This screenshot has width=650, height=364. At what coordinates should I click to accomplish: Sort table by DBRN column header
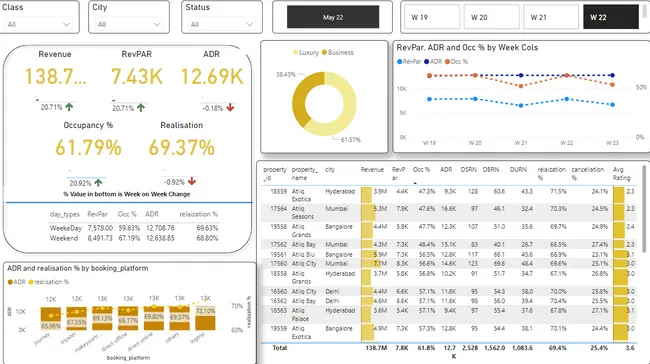[491, 170]
